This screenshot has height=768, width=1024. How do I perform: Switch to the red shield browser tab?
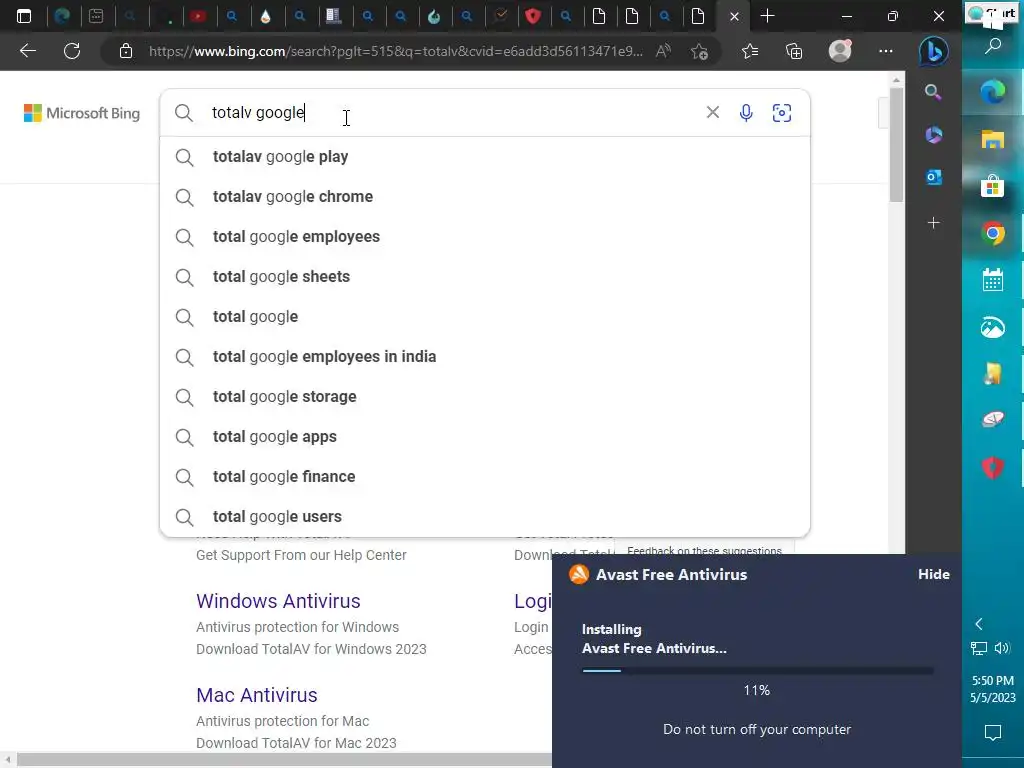coord(533,16)
